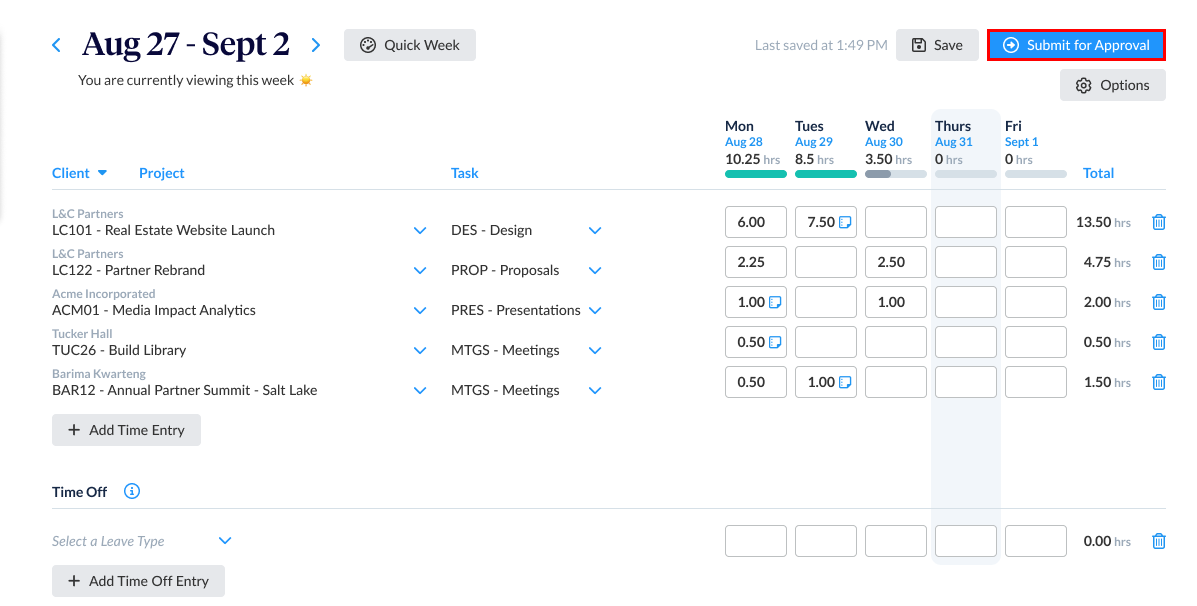This screenshot has width=1197, height=606.
Task: Click the 4.75 hrs total for LC122
Action: 1107,262
